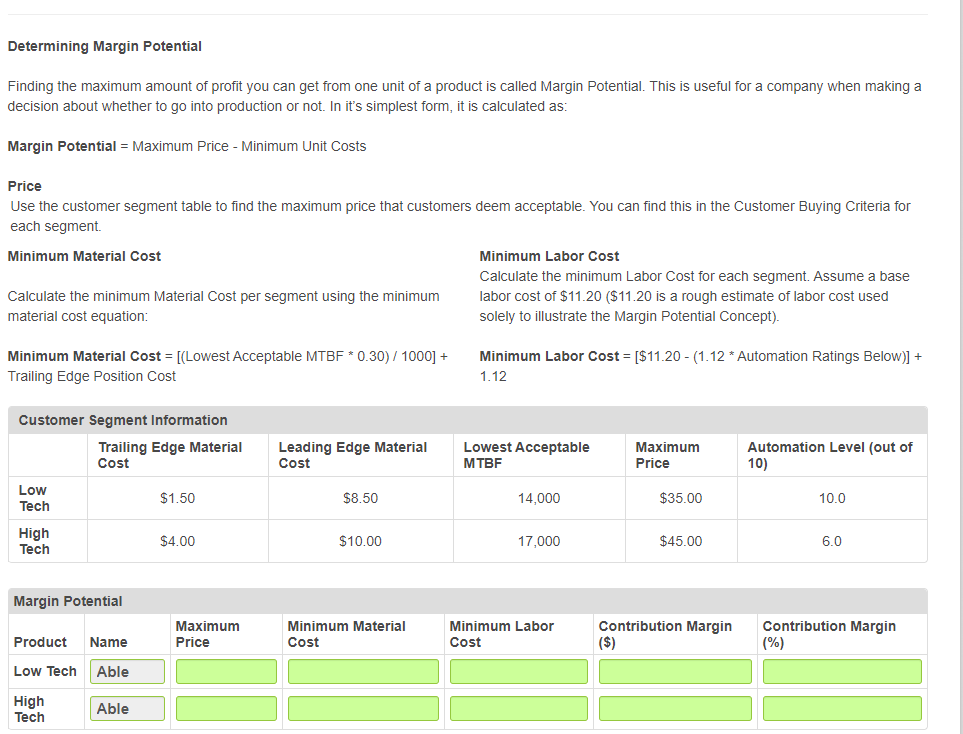Click the Low Tech Minimum Labor Cost field
963x734 pixels.
(x=517, y=671)
